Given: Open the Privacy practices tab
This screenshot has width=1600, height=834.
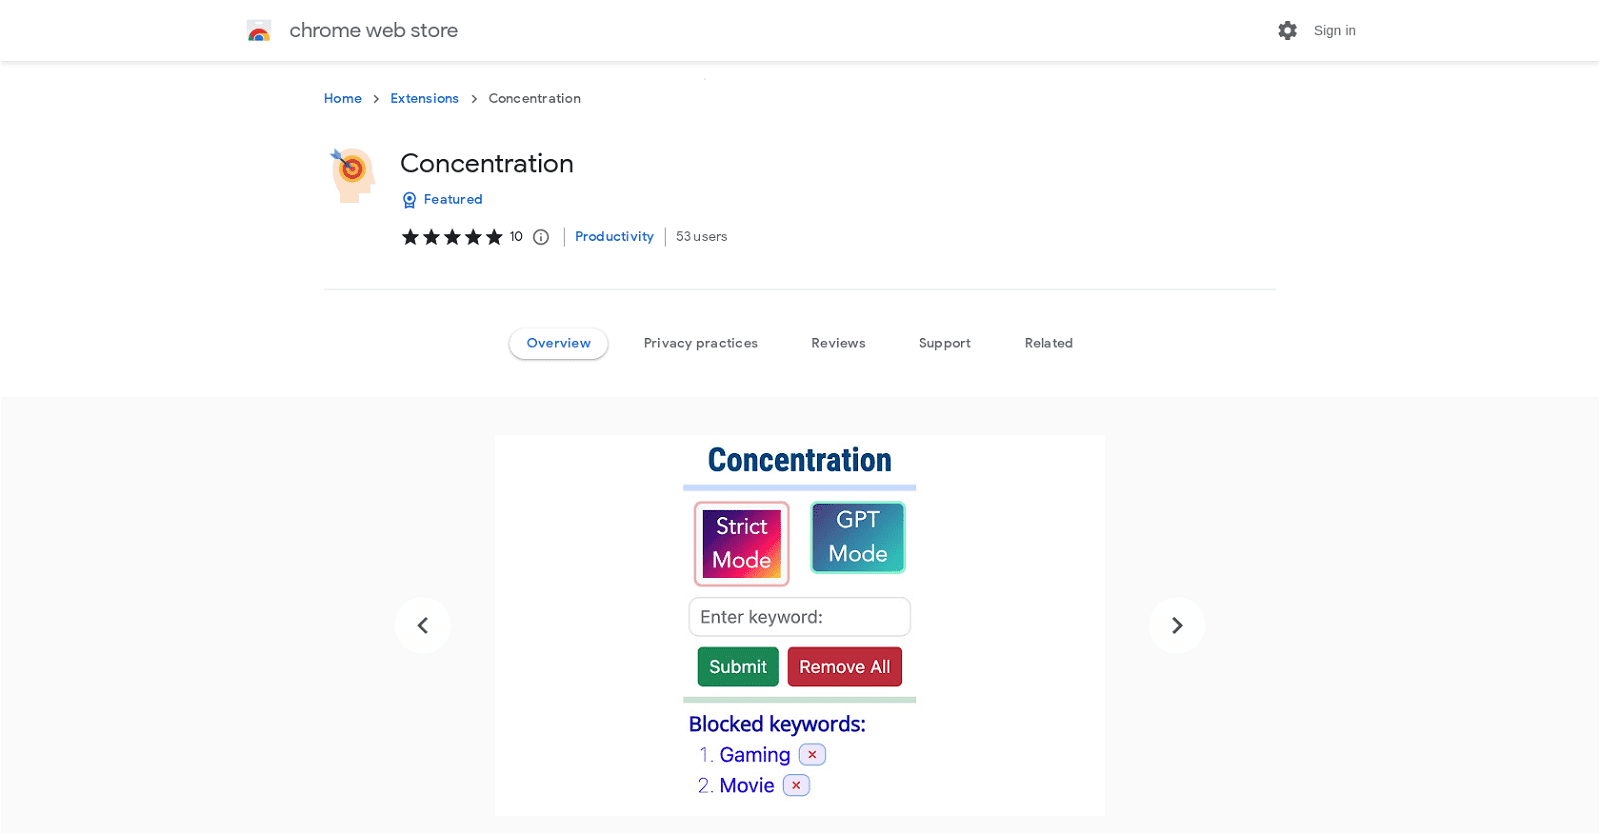Looking at the screenshot, I should (x=700, y=343).
